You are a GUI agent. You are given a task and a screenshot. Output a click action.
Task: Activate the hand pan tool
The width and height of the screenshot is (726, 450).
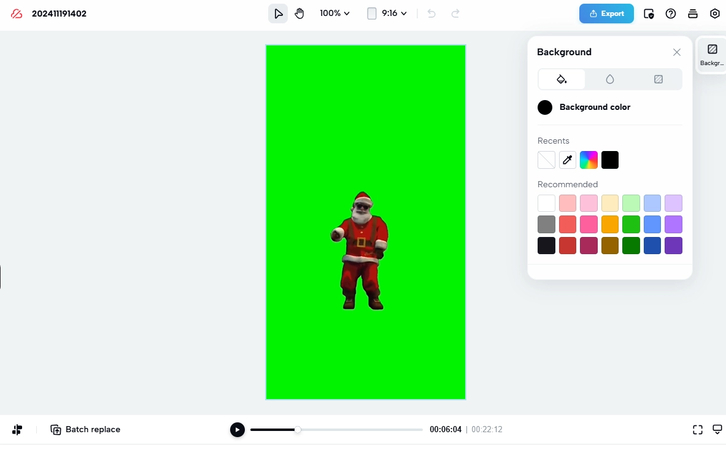[299, 14]
